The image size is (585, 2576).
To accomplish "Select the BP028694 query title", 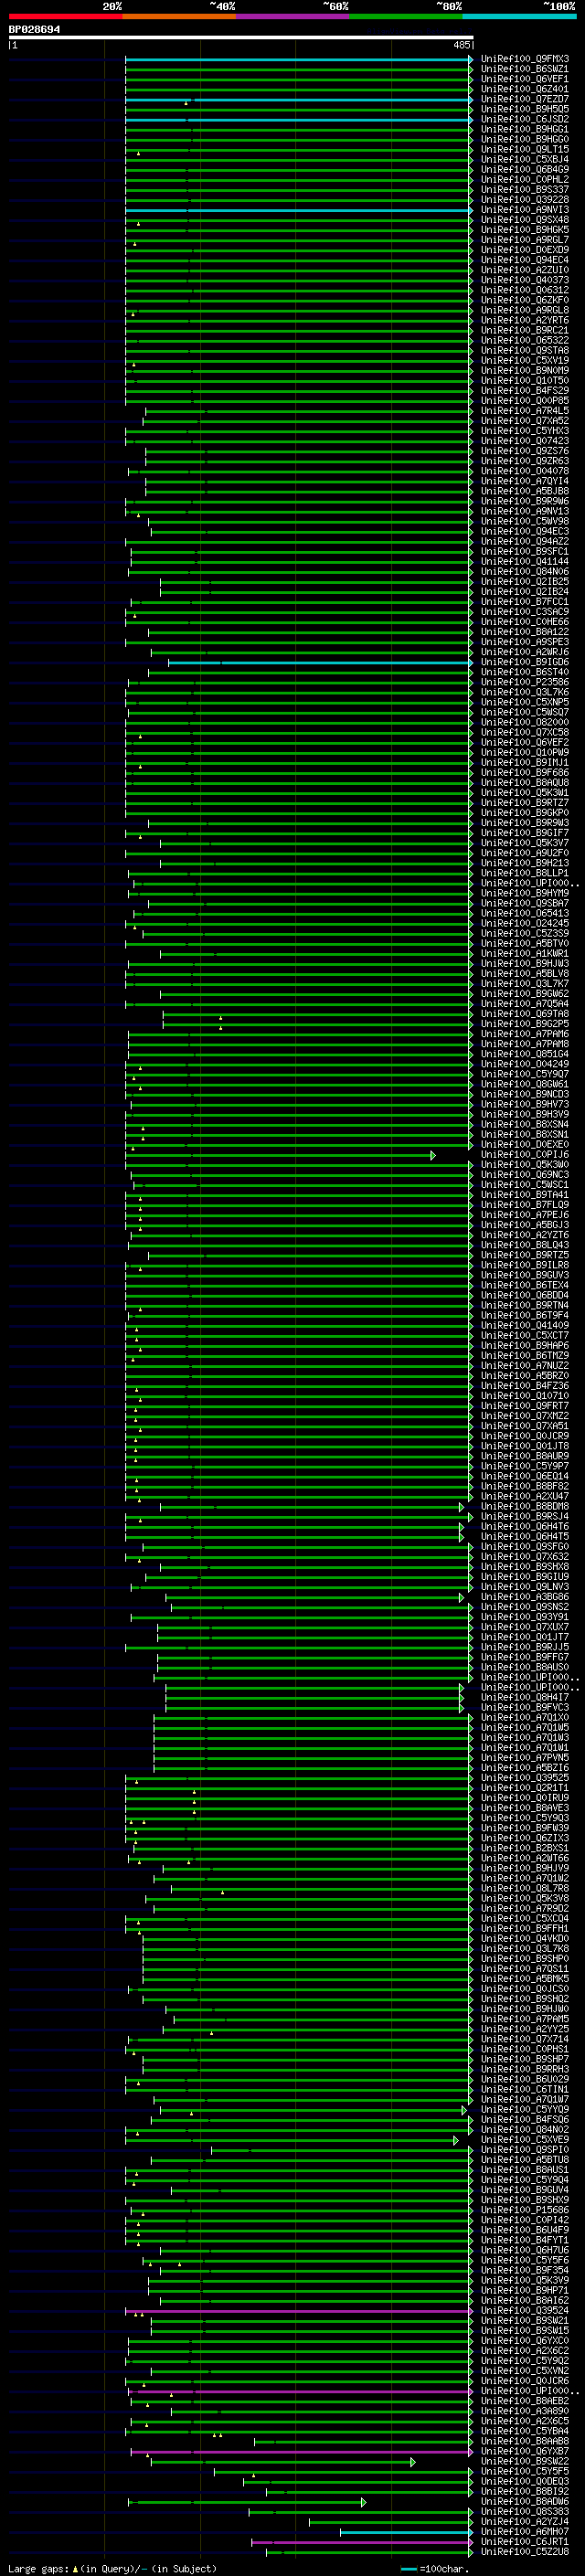I will pos(34,30).
